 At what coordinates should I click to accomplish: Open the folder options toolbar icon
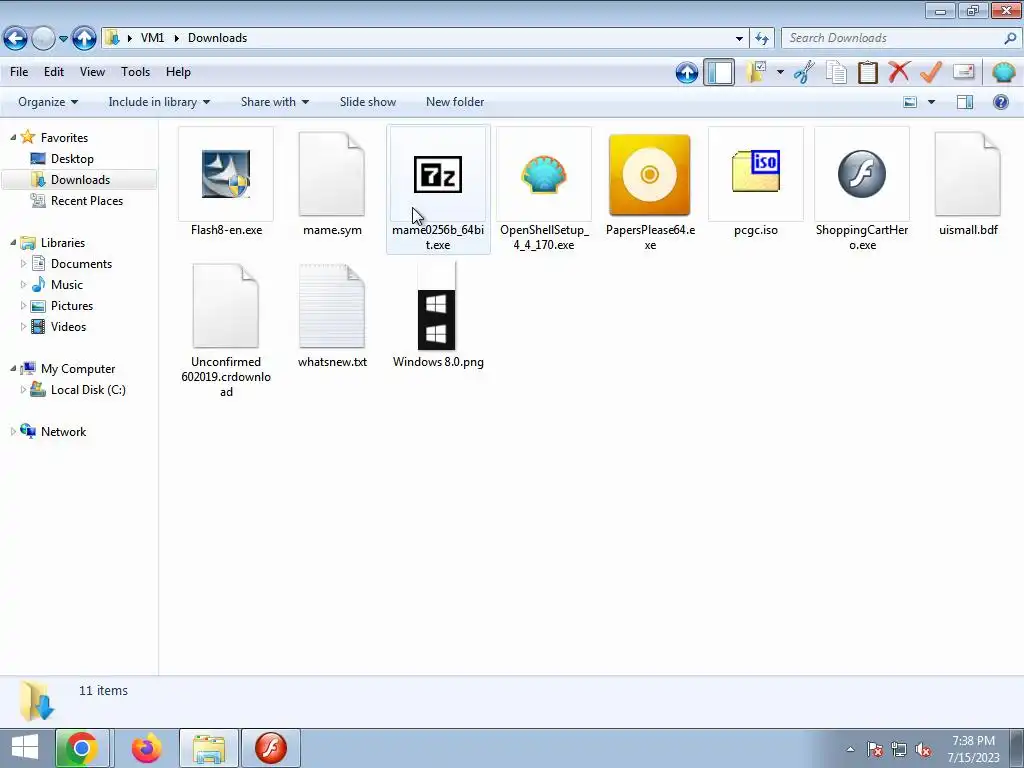pos(757,72)
